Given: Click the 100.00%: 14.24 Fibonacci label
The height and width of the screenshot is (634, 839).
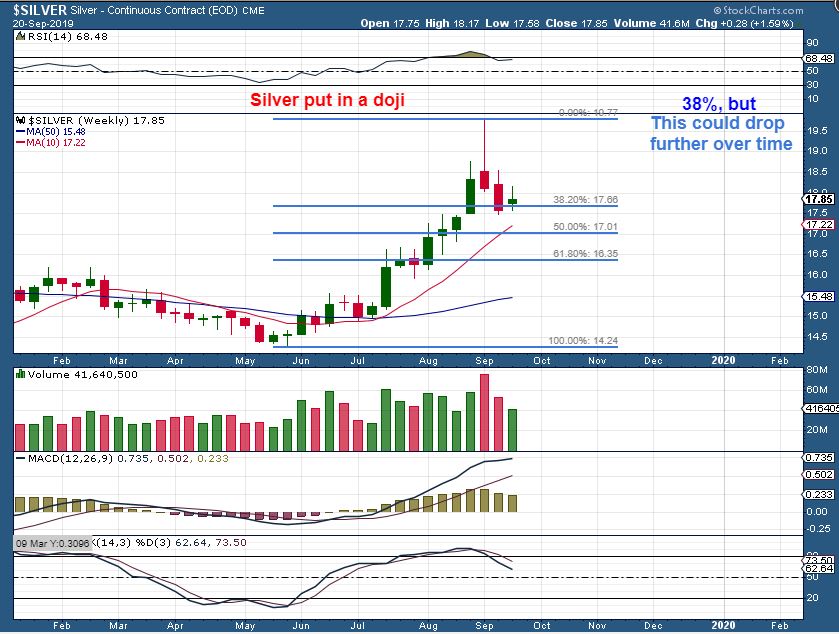Looking at the screenshot, I should pos(583,341).
